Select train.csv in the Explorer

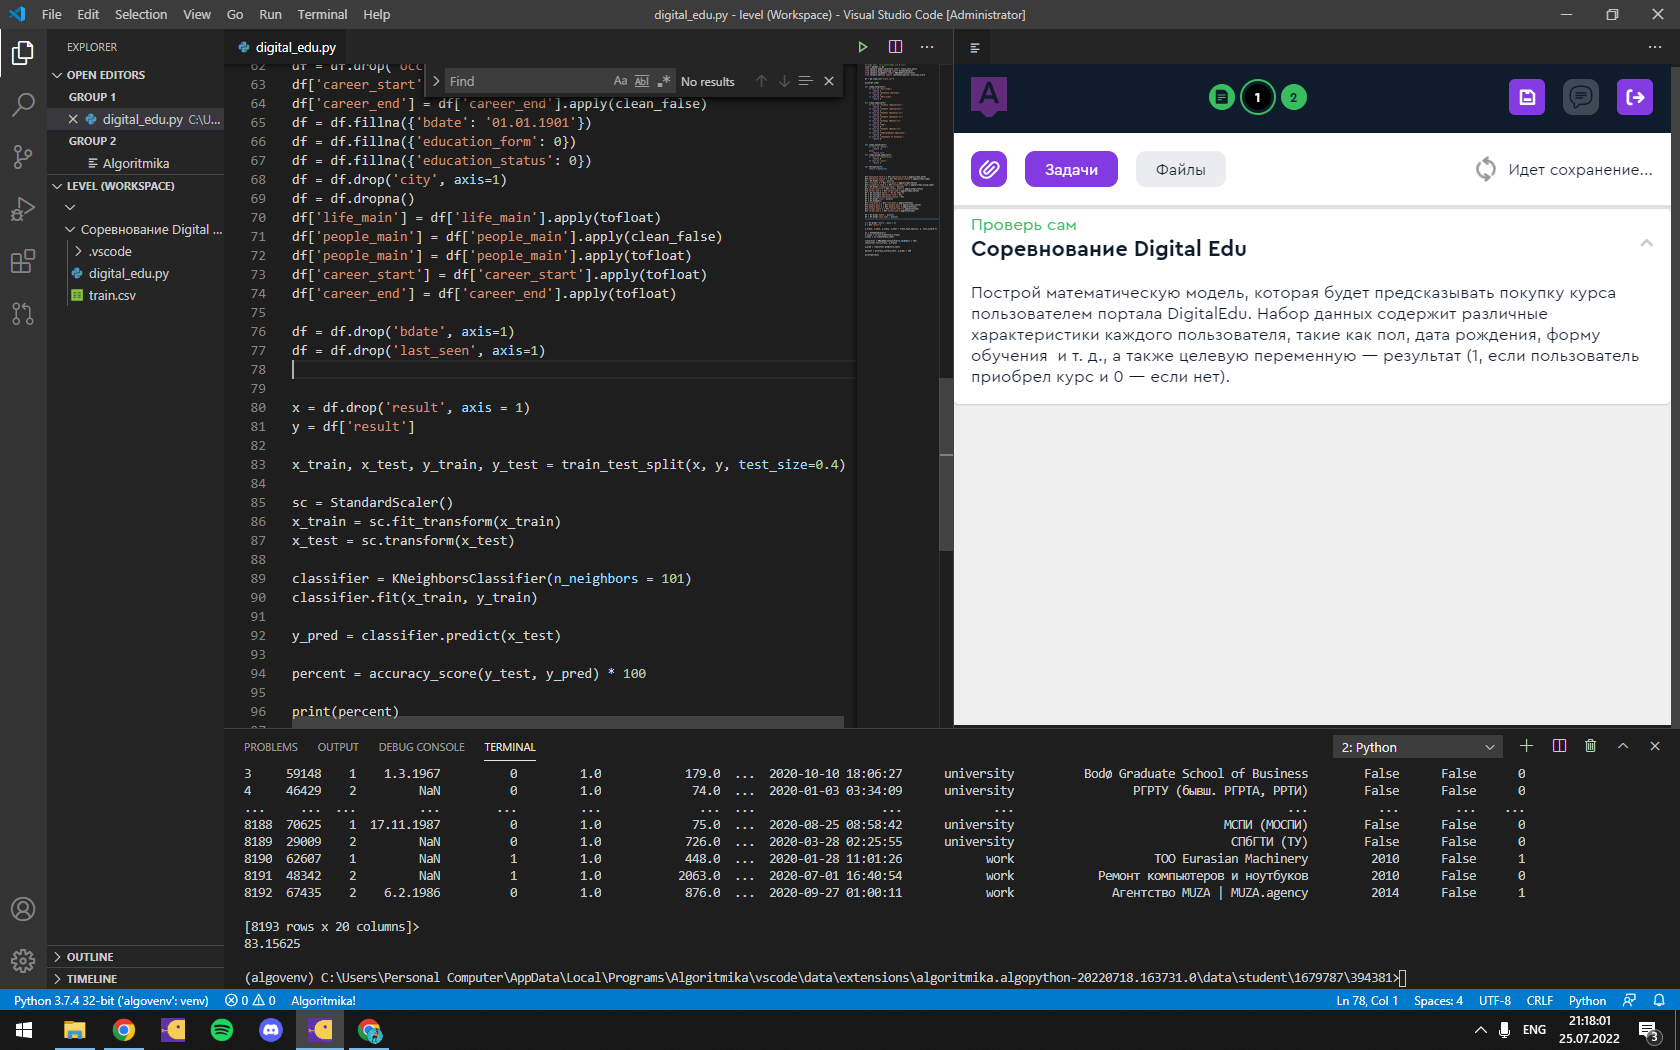click(x=113, y=295)
